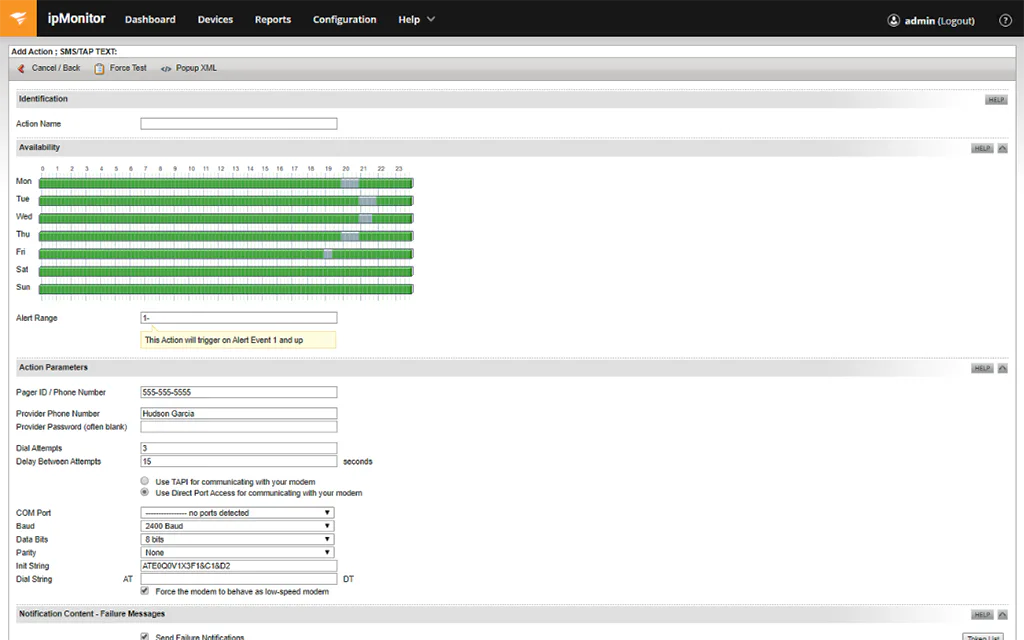Click the Saturday availability bar
This screenshot has height=640, width=1024.
pyautogui.click(x=226, y=272)
